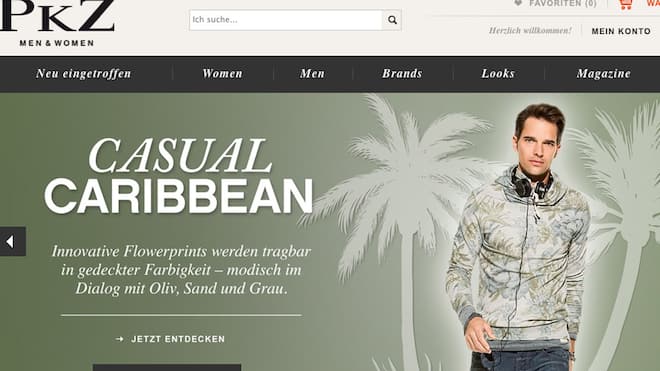The height and width of the screenshot is (371, 660).
Task: Open the Brands menu
Action: click(x=402, y=74)
